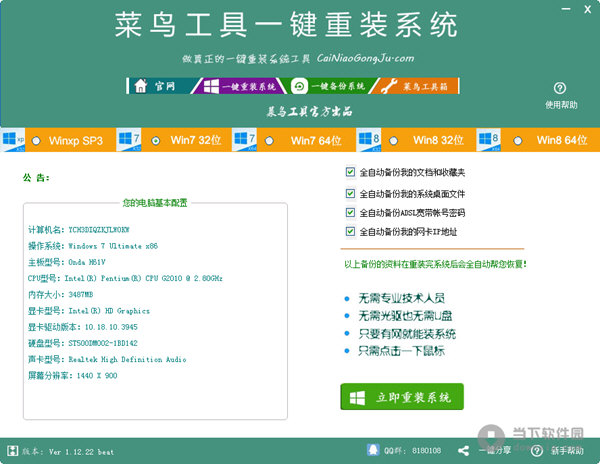
Task: Close the 菜鸟工具 window
Action: 587,10
